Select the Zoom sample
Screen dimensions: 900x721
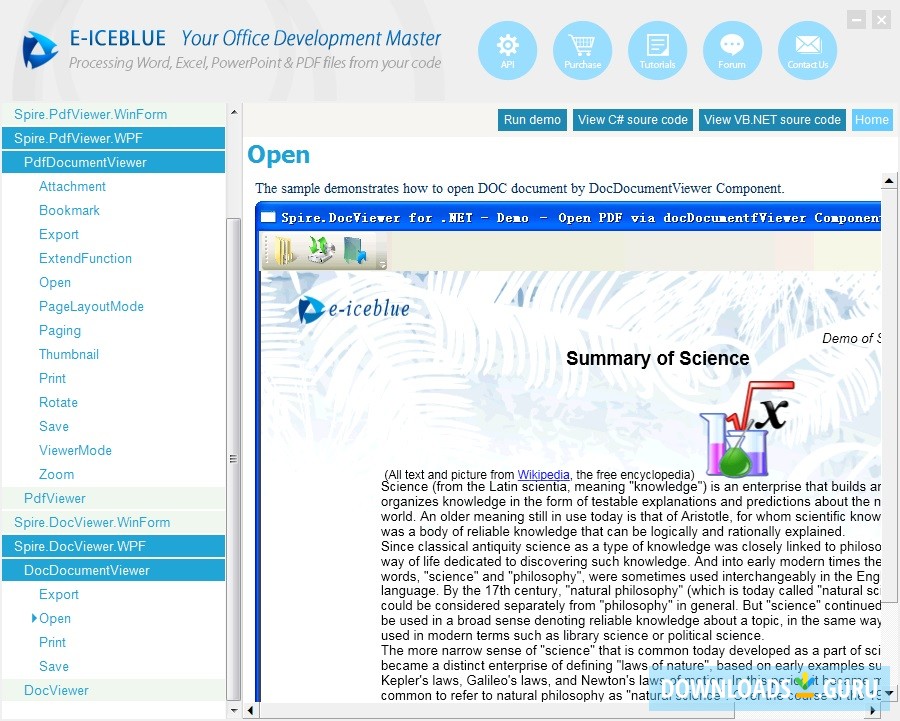click(56, 475)
